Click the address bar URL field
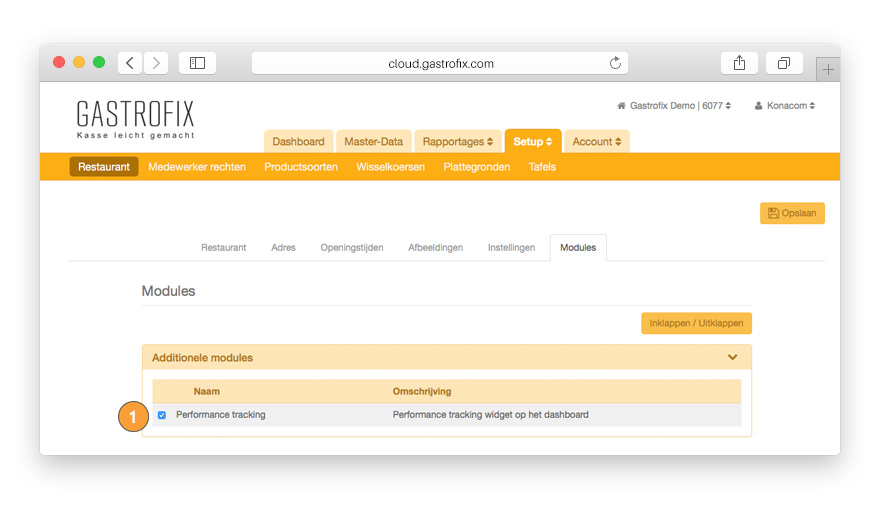 coord(440,63)
